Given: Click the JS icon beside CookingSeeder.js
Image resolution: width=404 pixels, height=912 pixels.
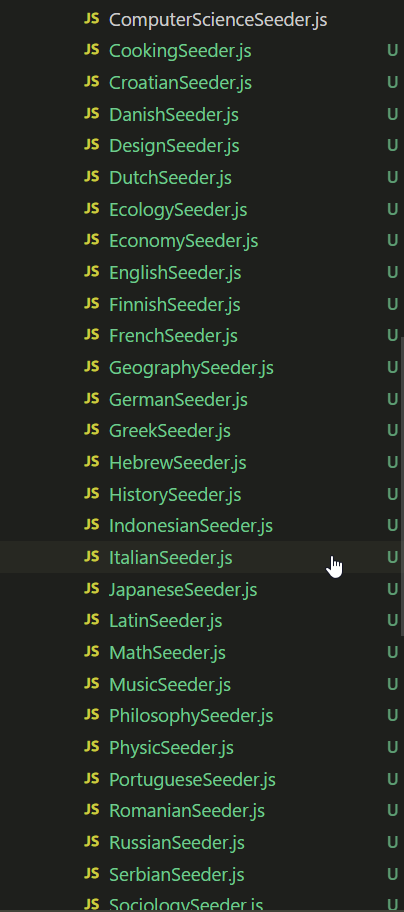Looking at the screenshot, I should (x=91, y=51).
